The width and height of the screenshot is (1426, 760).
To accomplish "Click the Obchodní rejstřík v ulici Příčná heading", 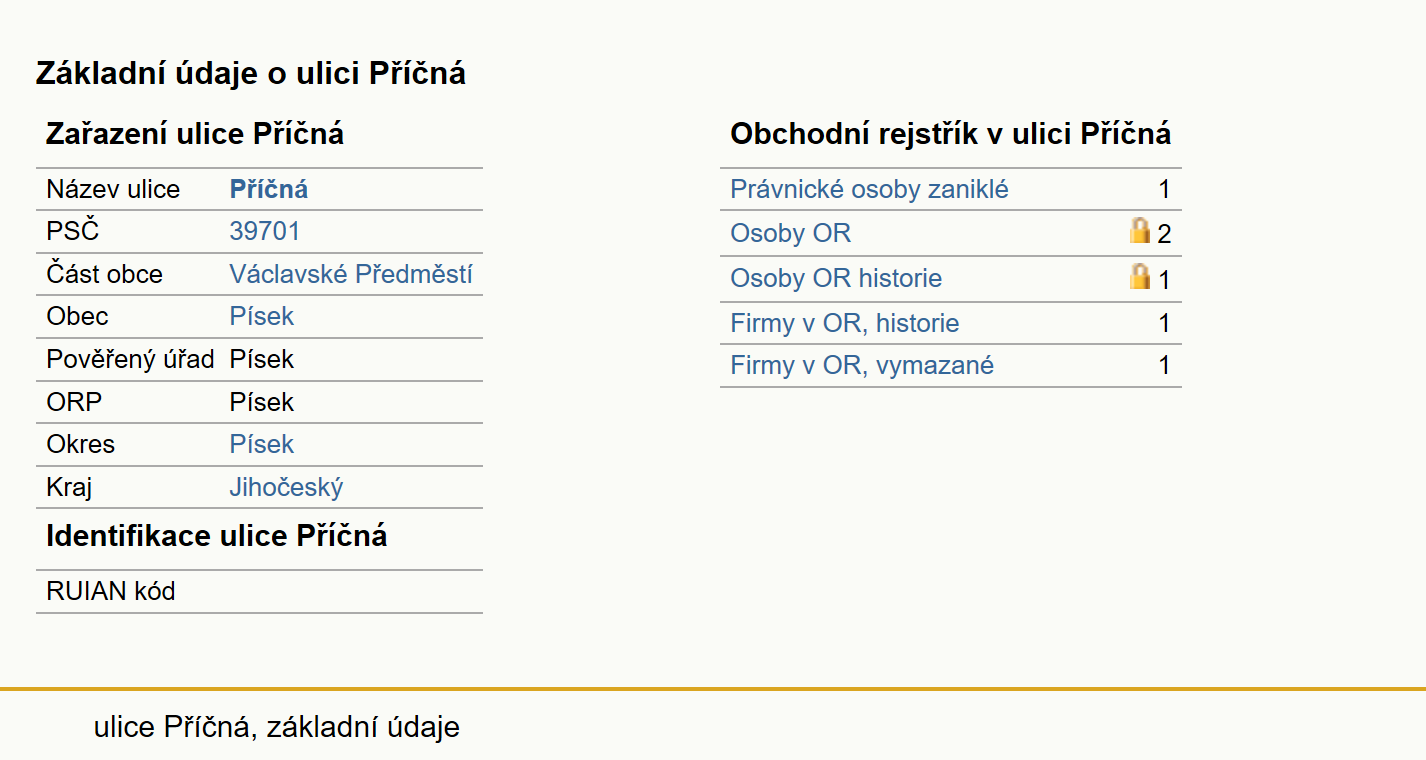I will 951,134.
